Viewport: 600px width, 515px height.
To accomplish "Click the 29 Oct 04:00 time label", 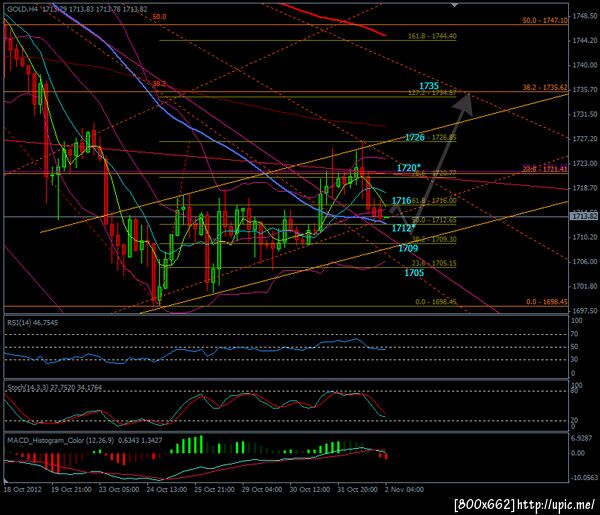I will pos(262,489).
